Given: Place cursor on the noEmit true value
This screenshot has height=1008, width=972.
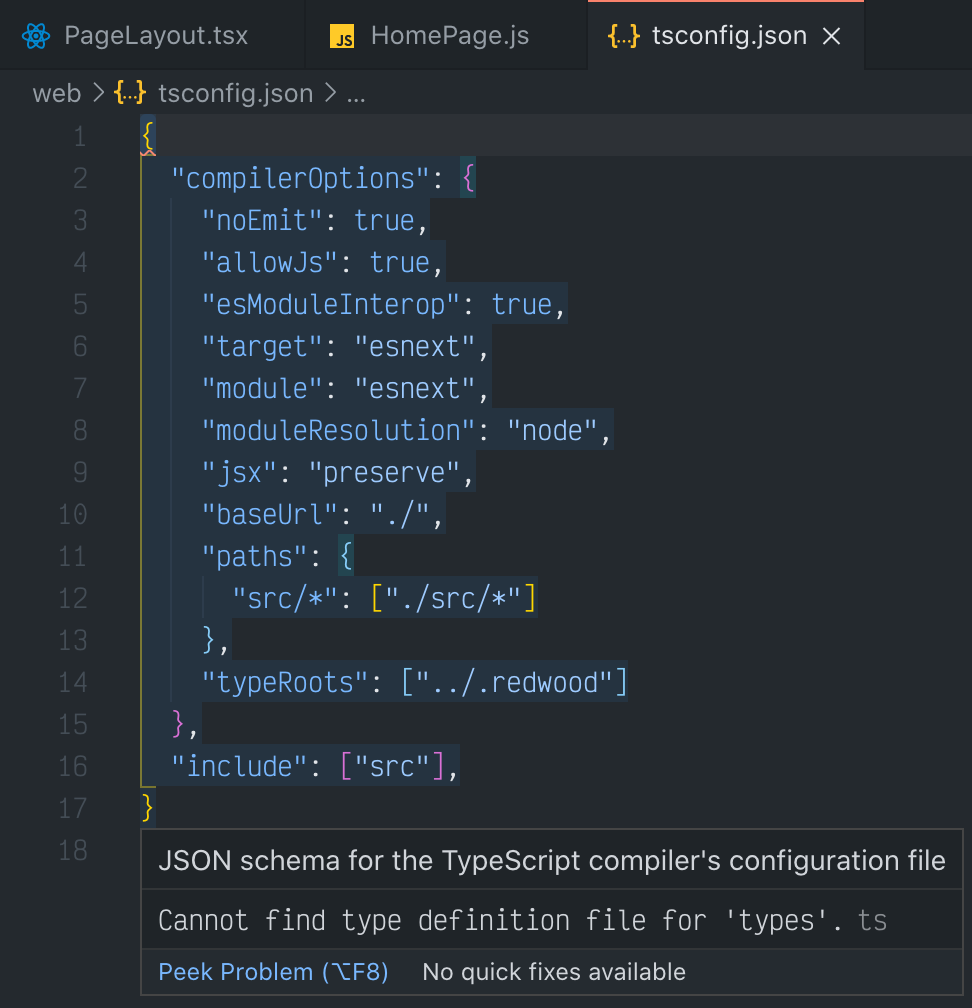Looking at the screenshot, I should (x=384, y=220).
